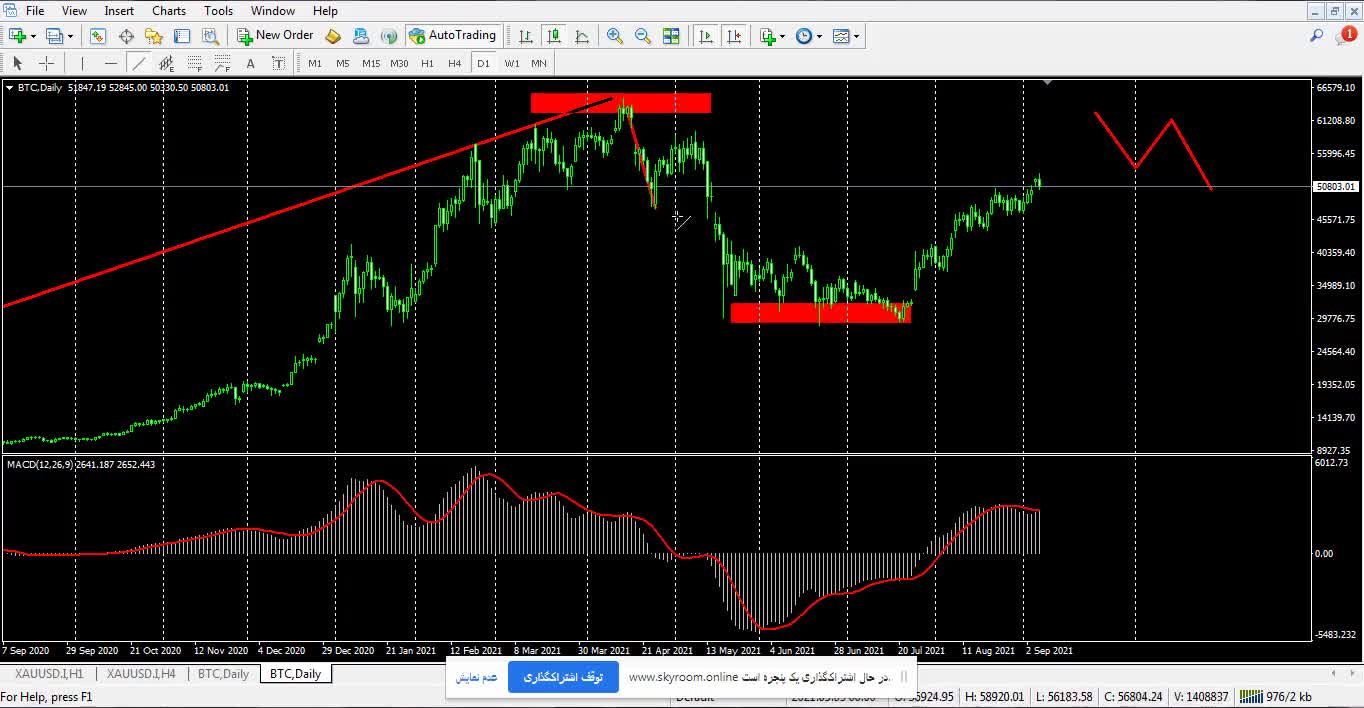Screen dimensions: 1364x708
Task: Choose the Fibonacci Retracement tool
Action: [x=194, y=63]
